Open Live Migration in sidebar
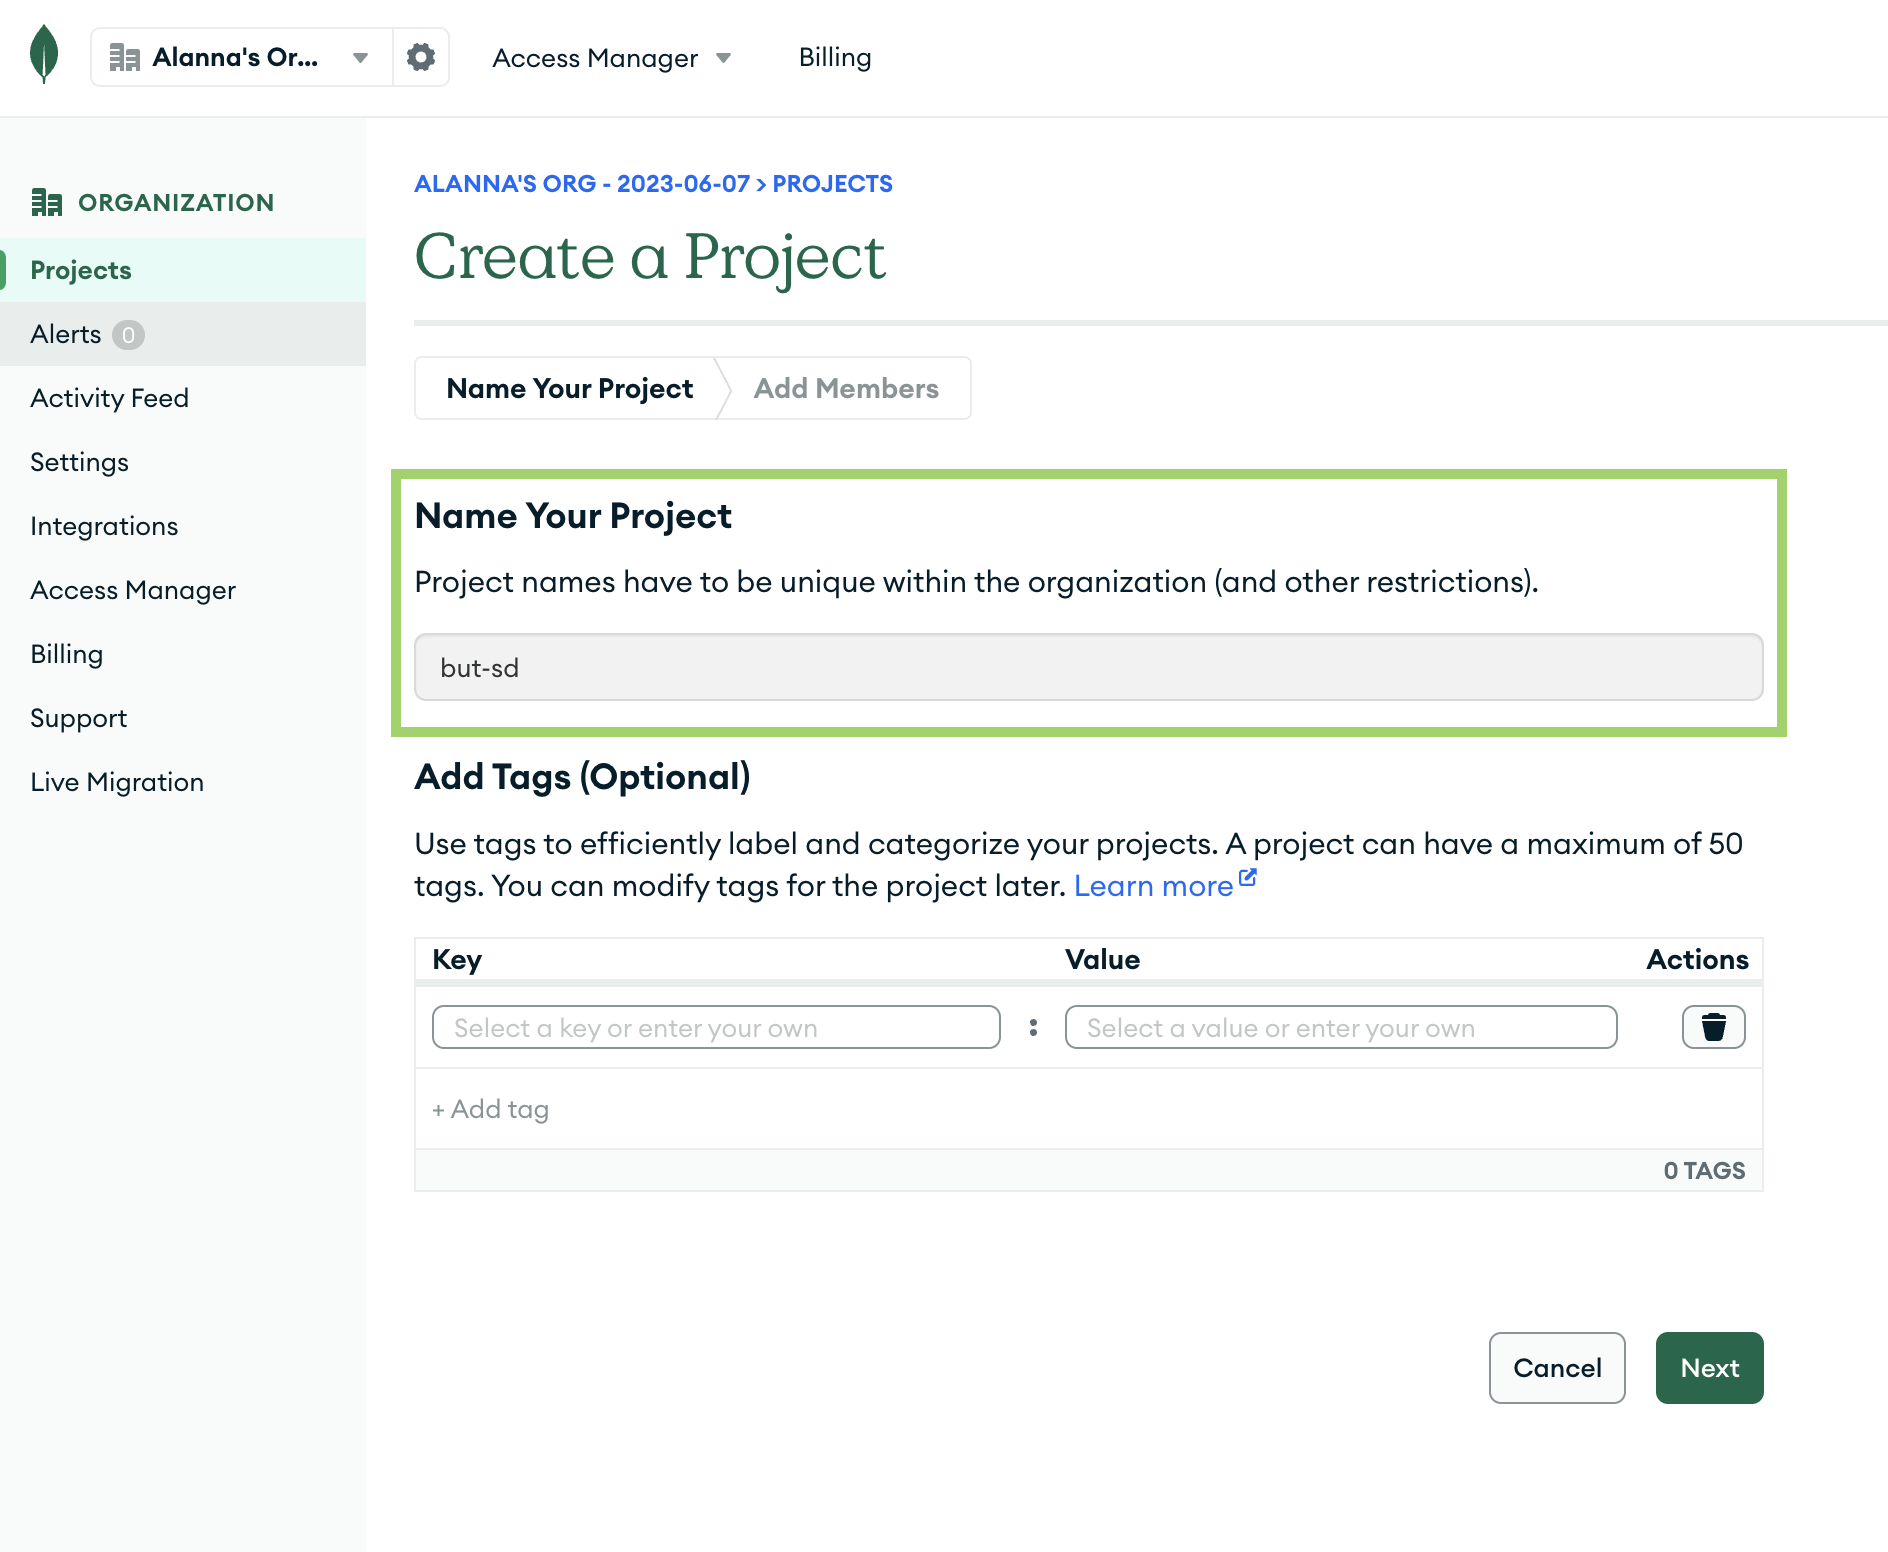This screenshot has width=1888, height=1552. (117, 782)
